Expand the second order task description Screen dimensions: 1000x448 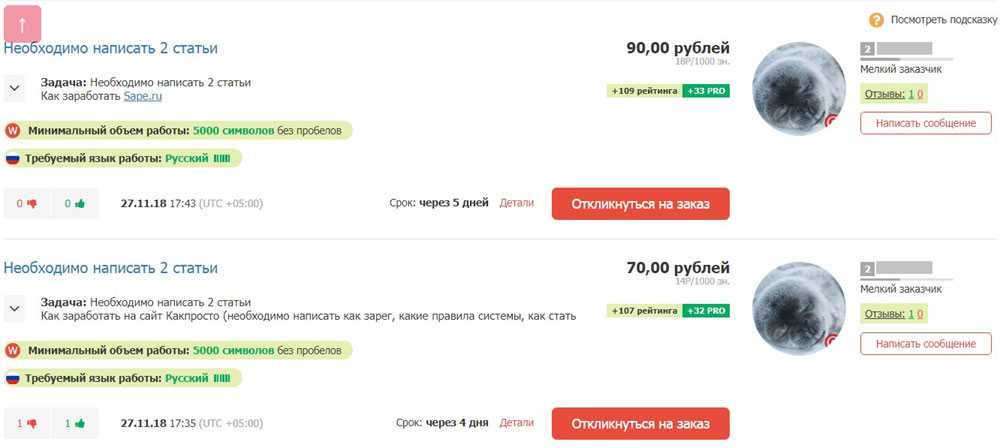pyautogui.click(x=15, y=308)
